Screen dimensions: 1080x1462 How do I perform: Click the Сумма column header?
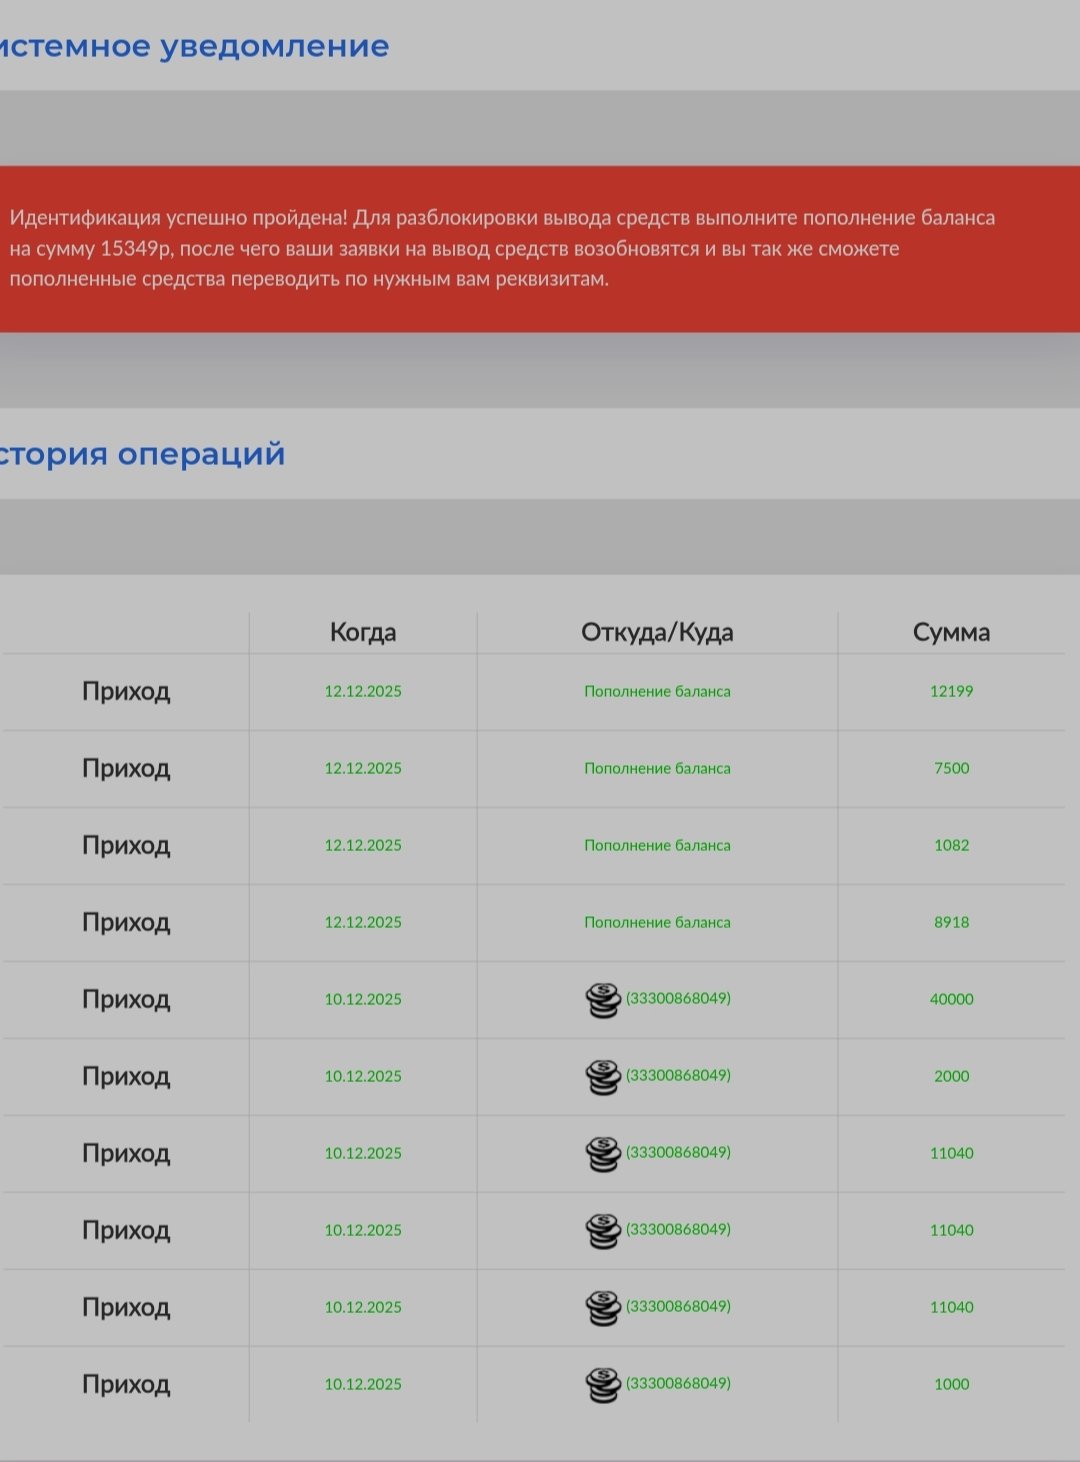951,632
